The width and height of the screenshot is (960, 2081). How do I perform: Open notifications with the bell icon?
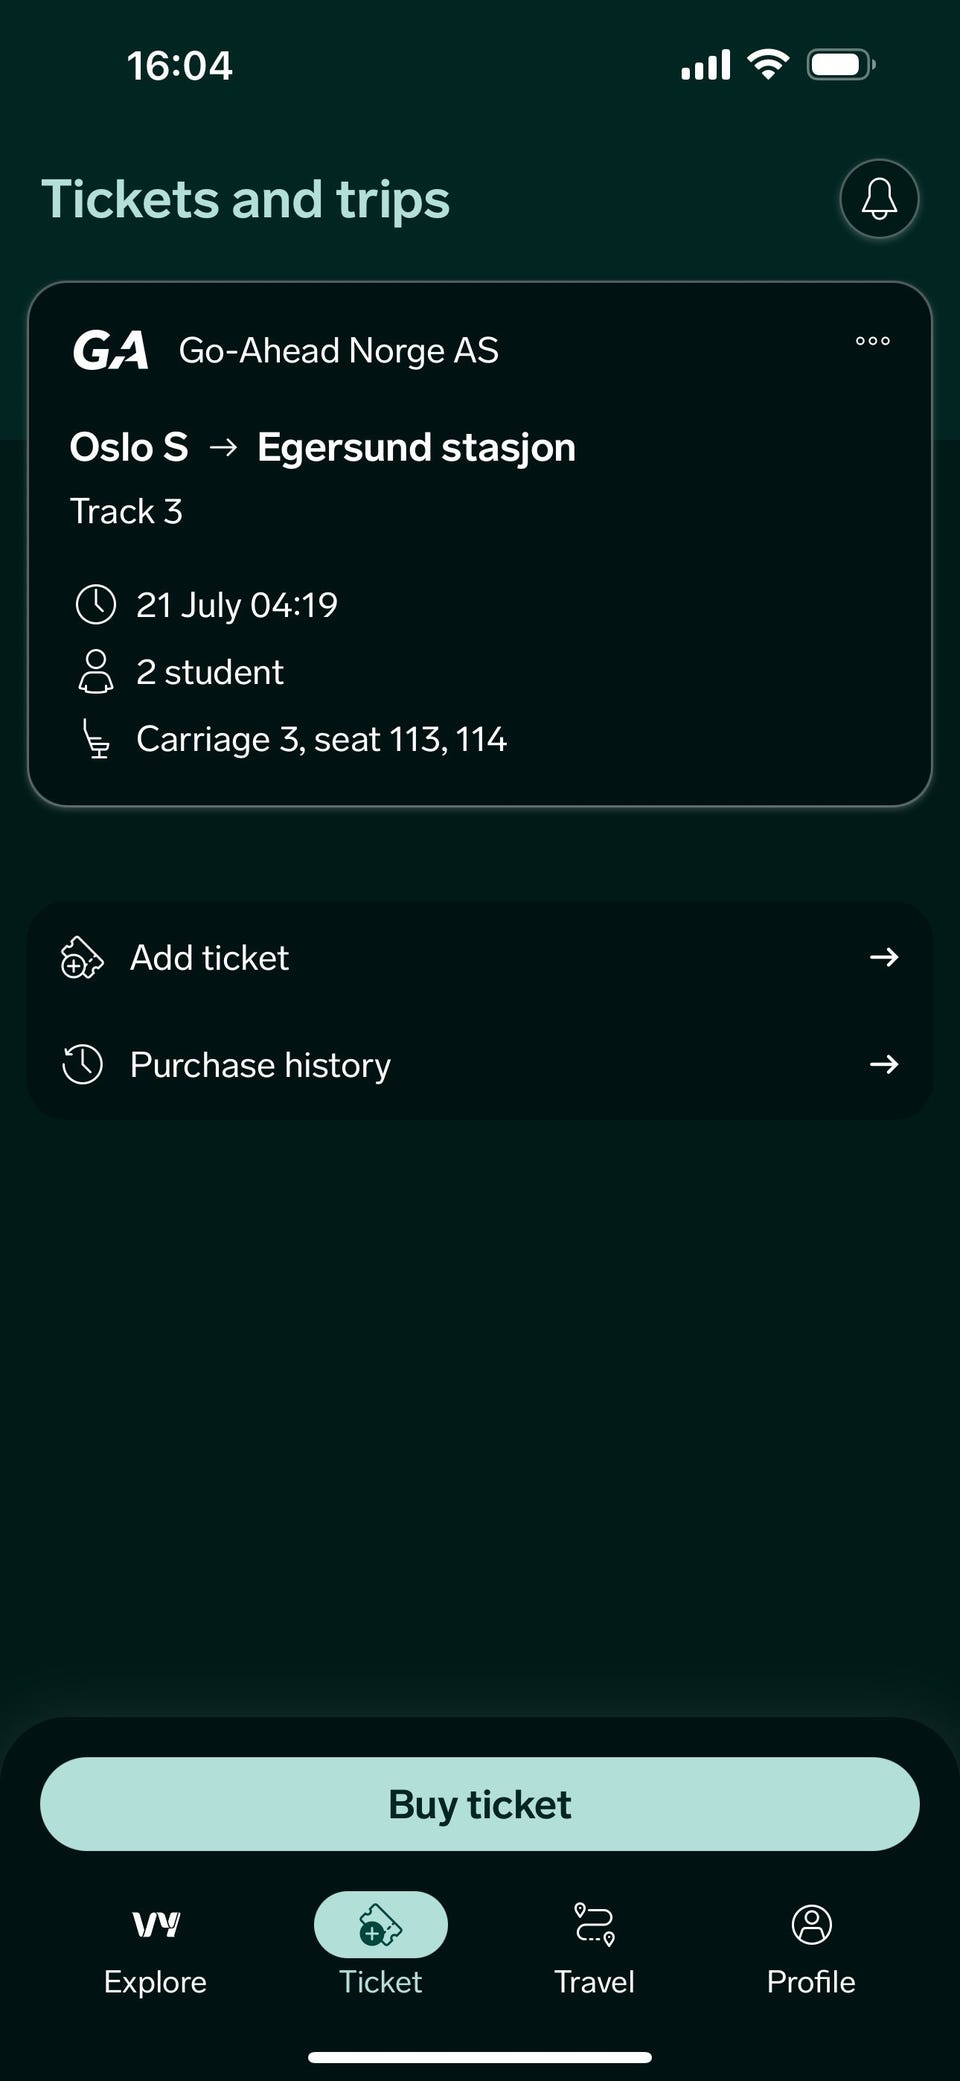879,199
